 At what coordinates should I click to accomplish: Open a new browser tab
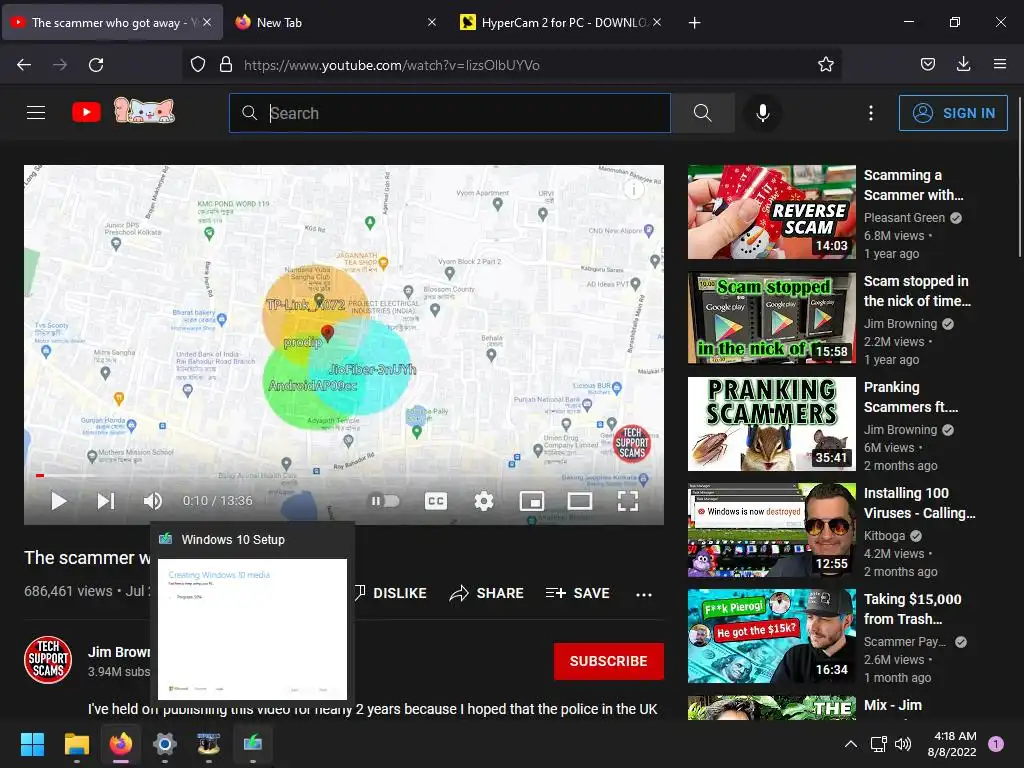[x=694, y=22]
